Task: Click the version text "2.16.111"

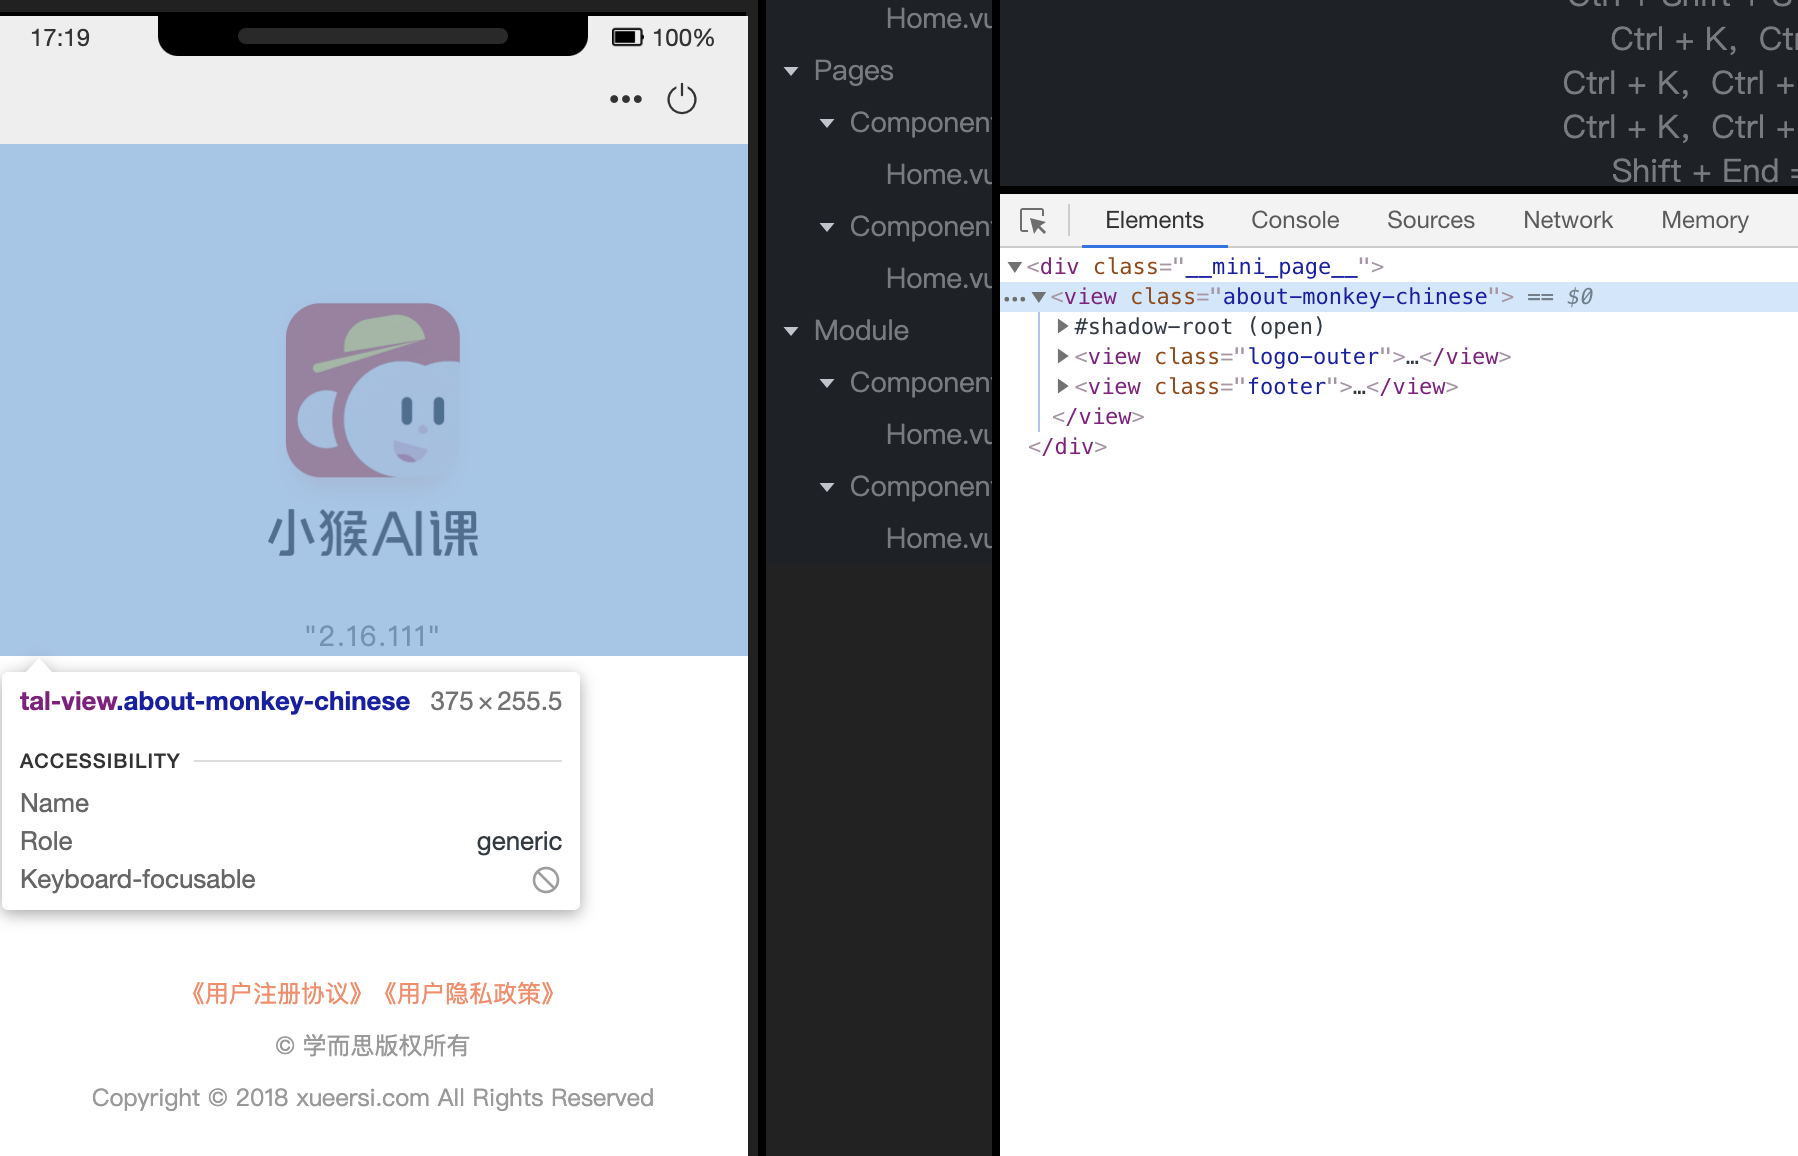Action: [x=372, y=636]
